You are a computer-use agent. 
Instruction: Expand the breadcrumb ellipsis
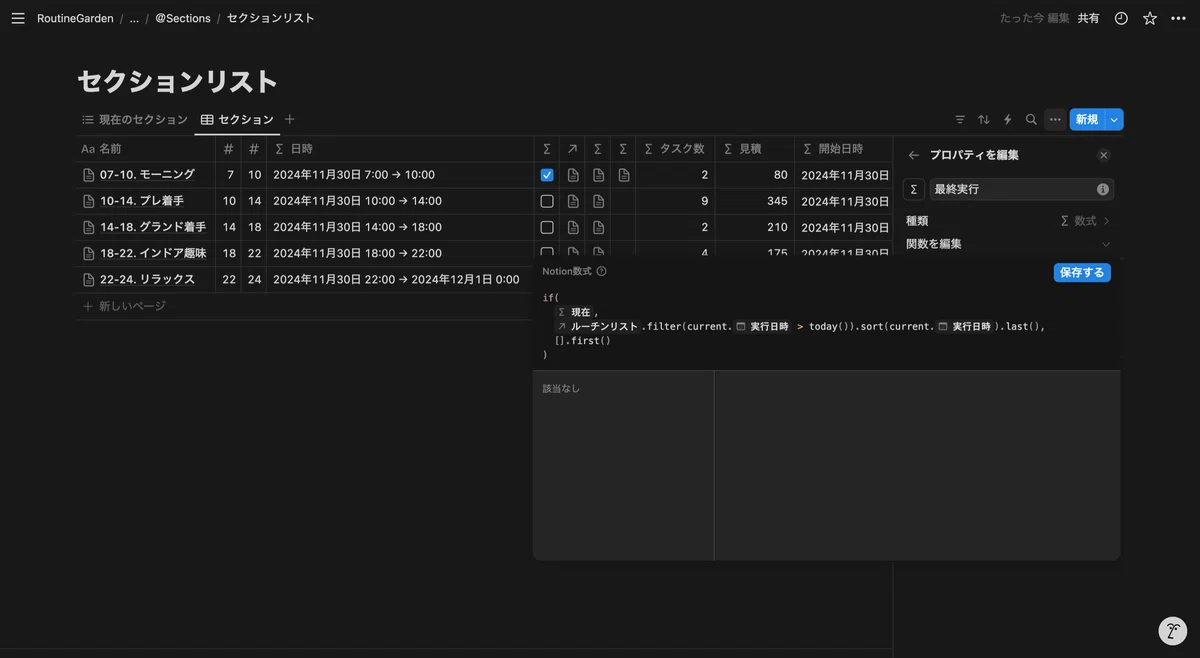(134, 18)
